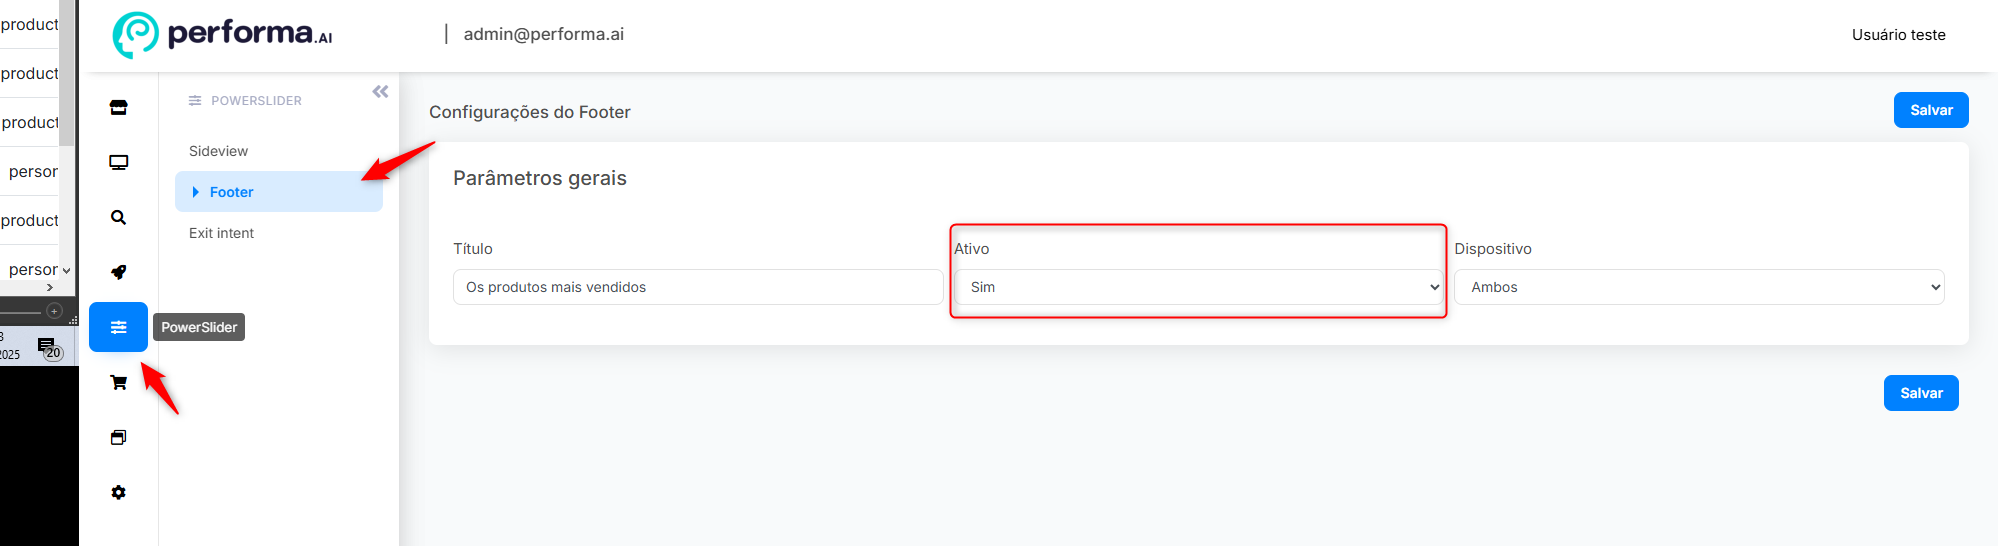Click the Usuário teste user label
This screenshot has height=546, width=1998.
coord(1898,35)
